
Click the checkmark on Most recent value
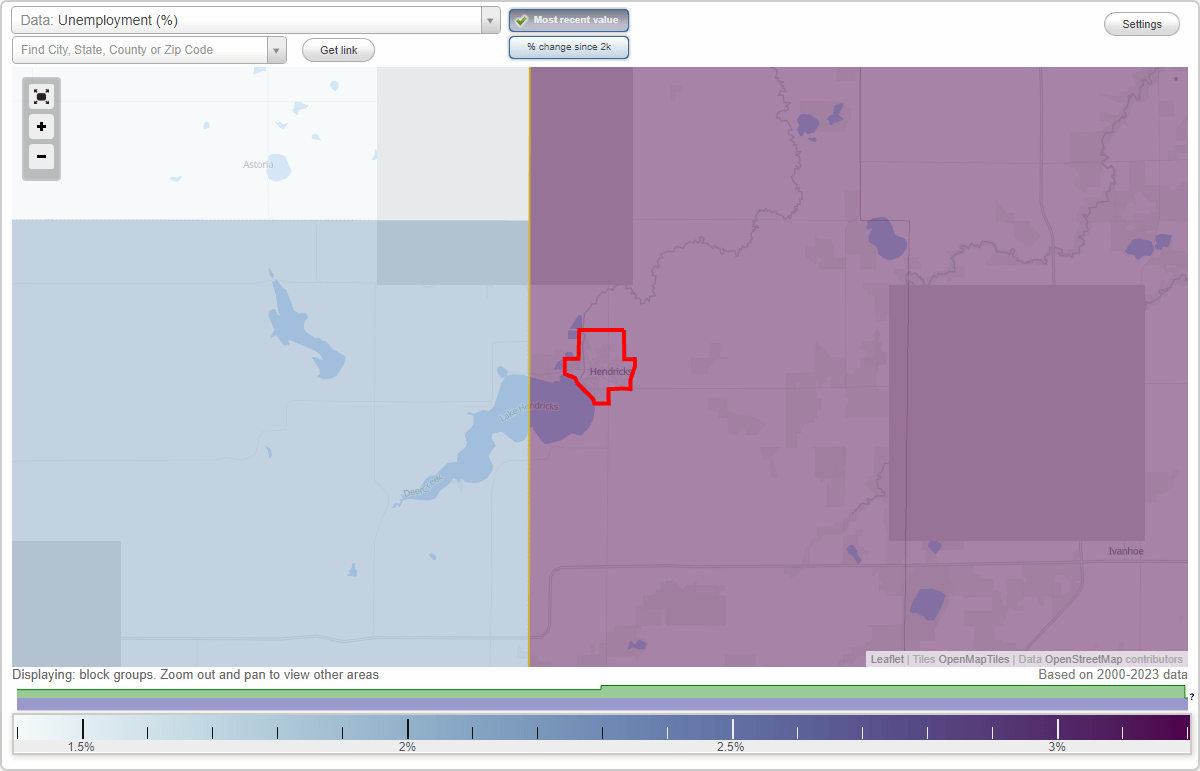click(521, 19)
